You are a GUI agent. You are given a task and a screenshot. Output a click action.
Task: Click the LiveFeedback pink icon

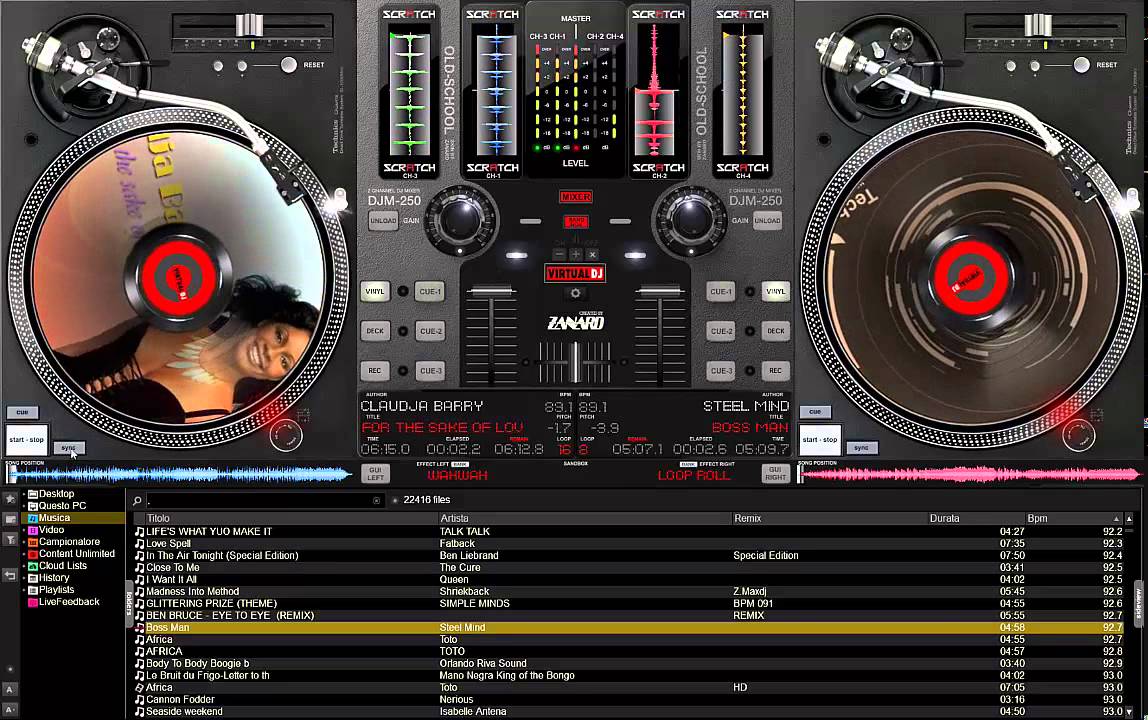(33, 602)
